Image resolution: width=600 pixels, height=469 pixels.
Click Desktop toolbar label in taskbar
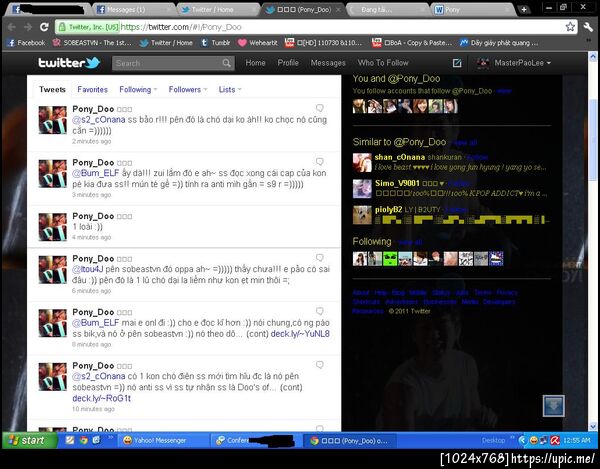coord(493,441)
